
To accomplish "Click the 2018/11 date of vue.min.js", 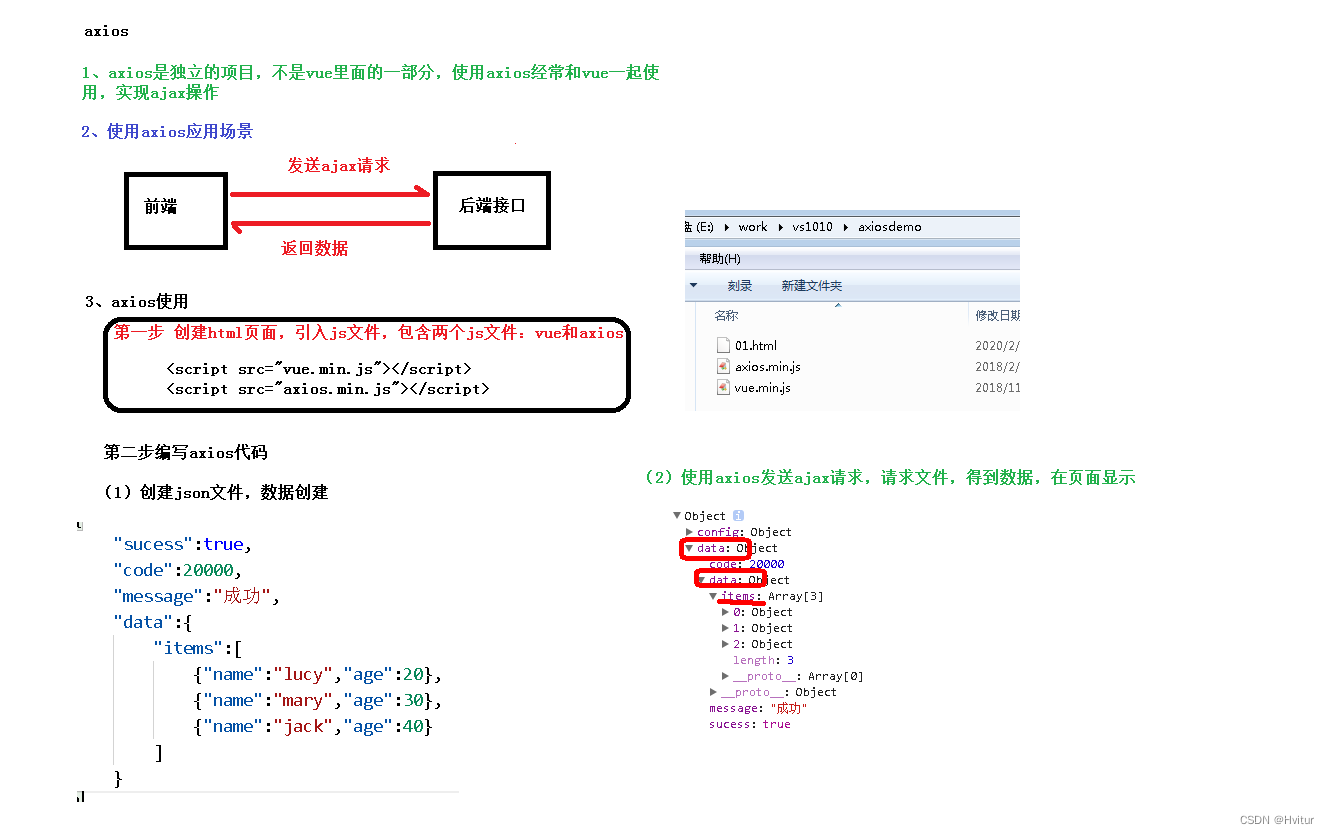I will point(997,388).
